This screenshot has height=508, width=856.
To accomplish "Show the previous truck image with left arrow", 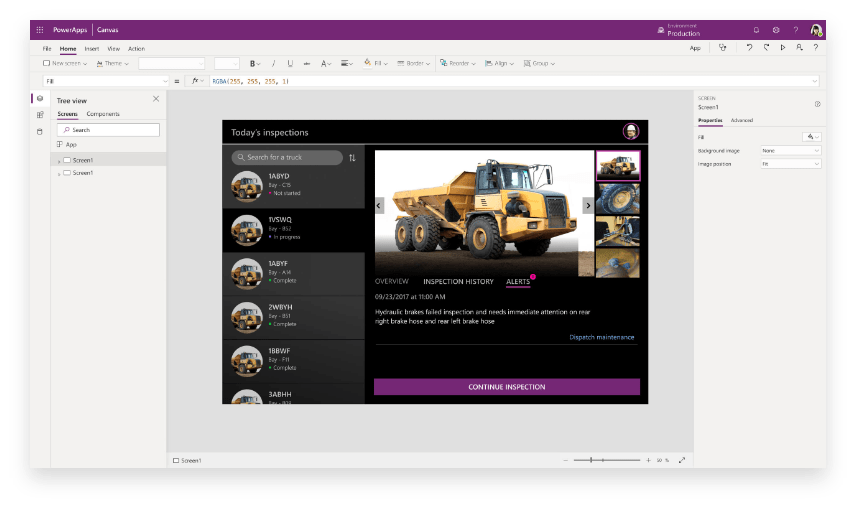I will 379,206.
